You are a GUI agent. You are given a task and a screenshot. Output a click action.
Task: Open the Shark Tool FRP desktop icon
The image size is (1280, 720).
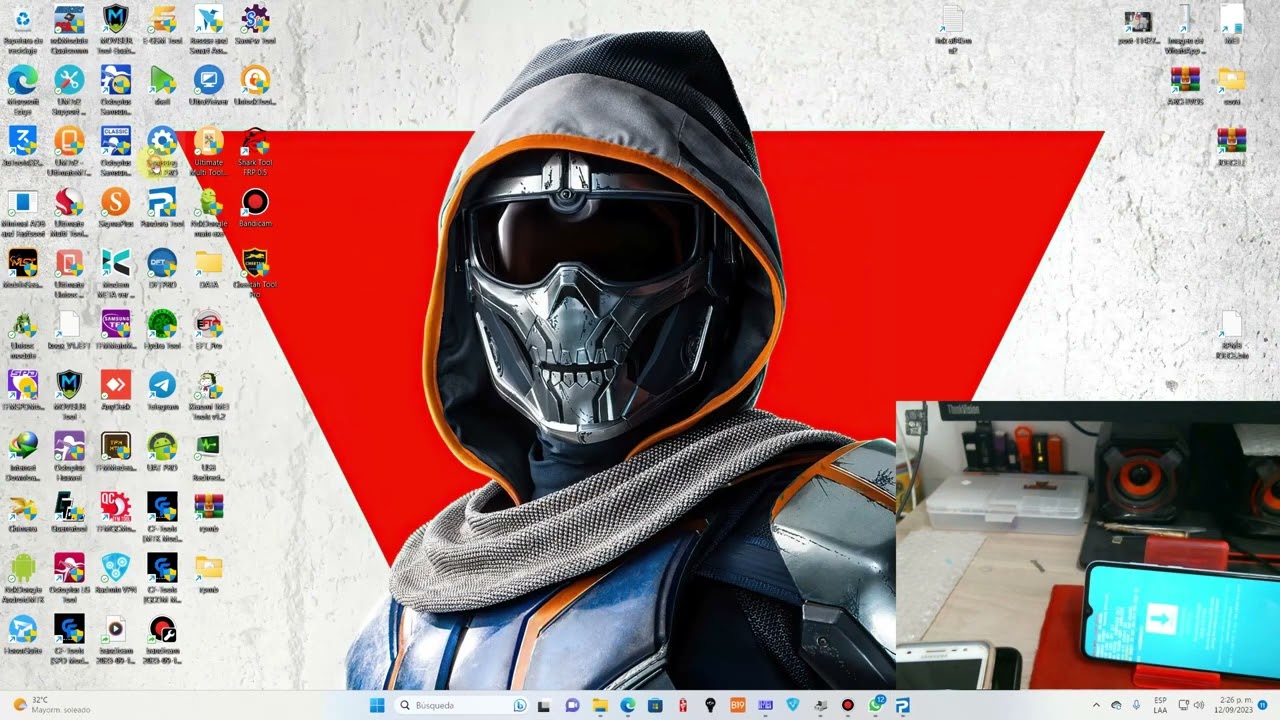pyautogui.click(x=255, y=150)
